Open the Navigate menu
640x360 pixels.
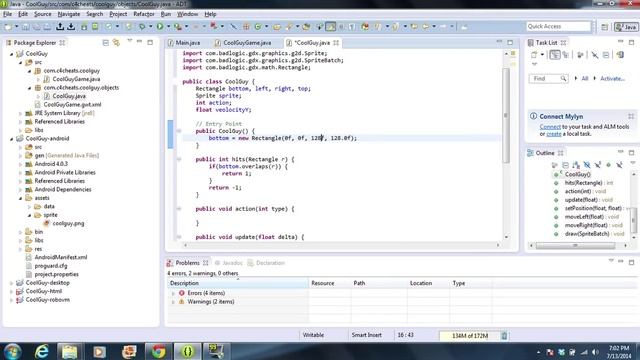(x=69, y=14)
